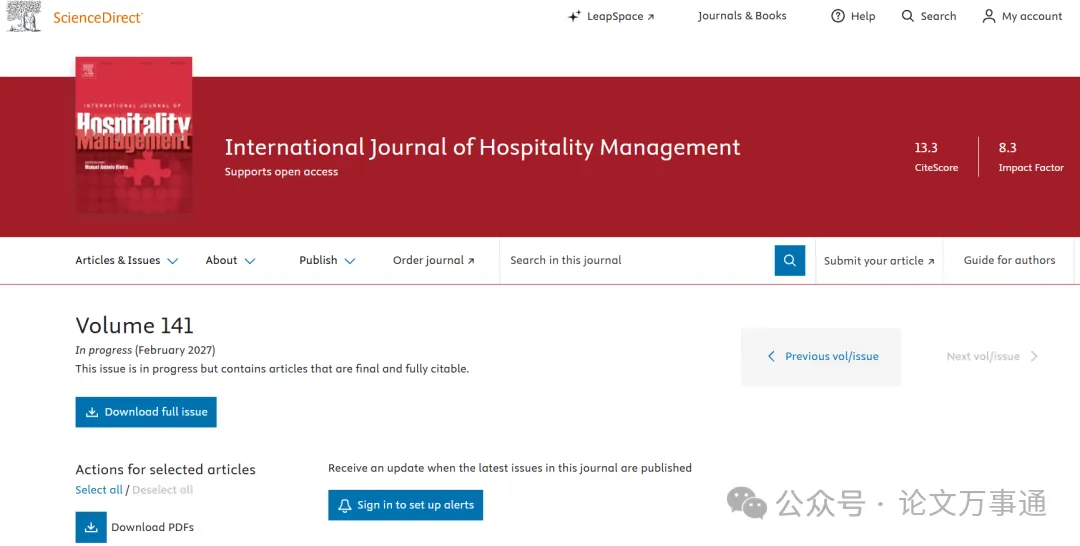Open the Help link
Image resolution: width=1080 pixels, height=546 pixels.
coord(853,16)
